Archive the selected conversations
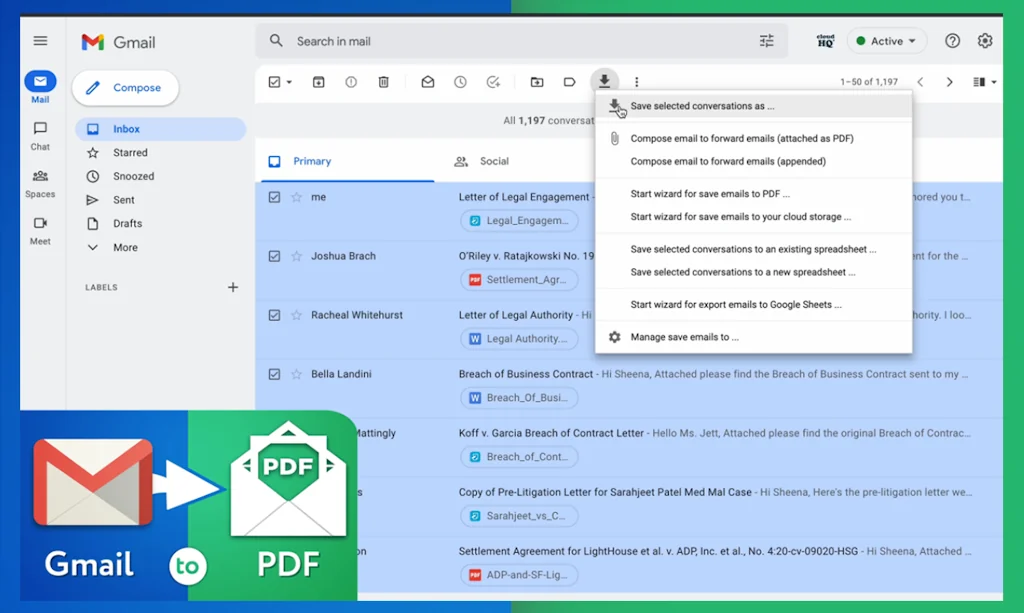The height and width of the screenshot is (613, 1024). pyautogui.click(x=318, y=82)
